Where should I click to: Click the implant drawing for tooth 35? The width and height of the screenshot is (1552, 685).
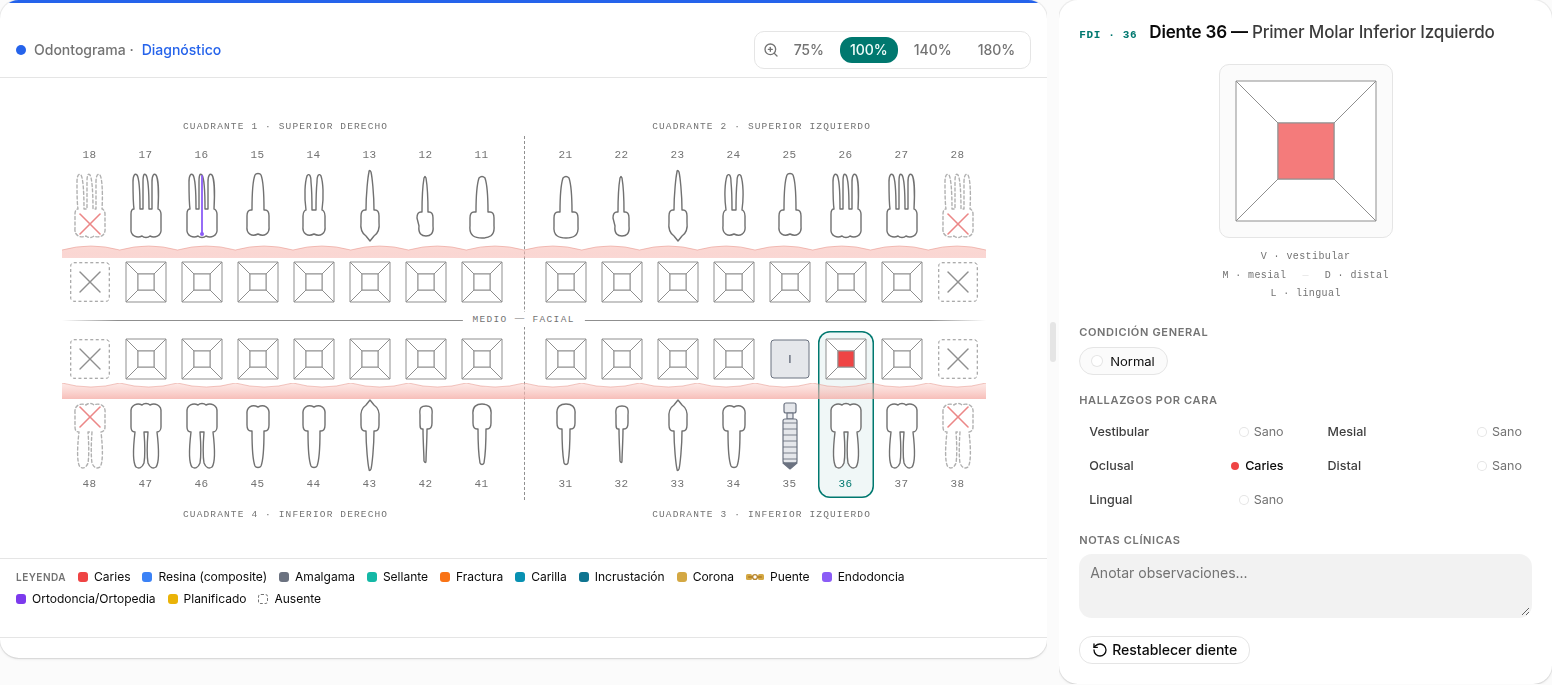pos(790,436)
